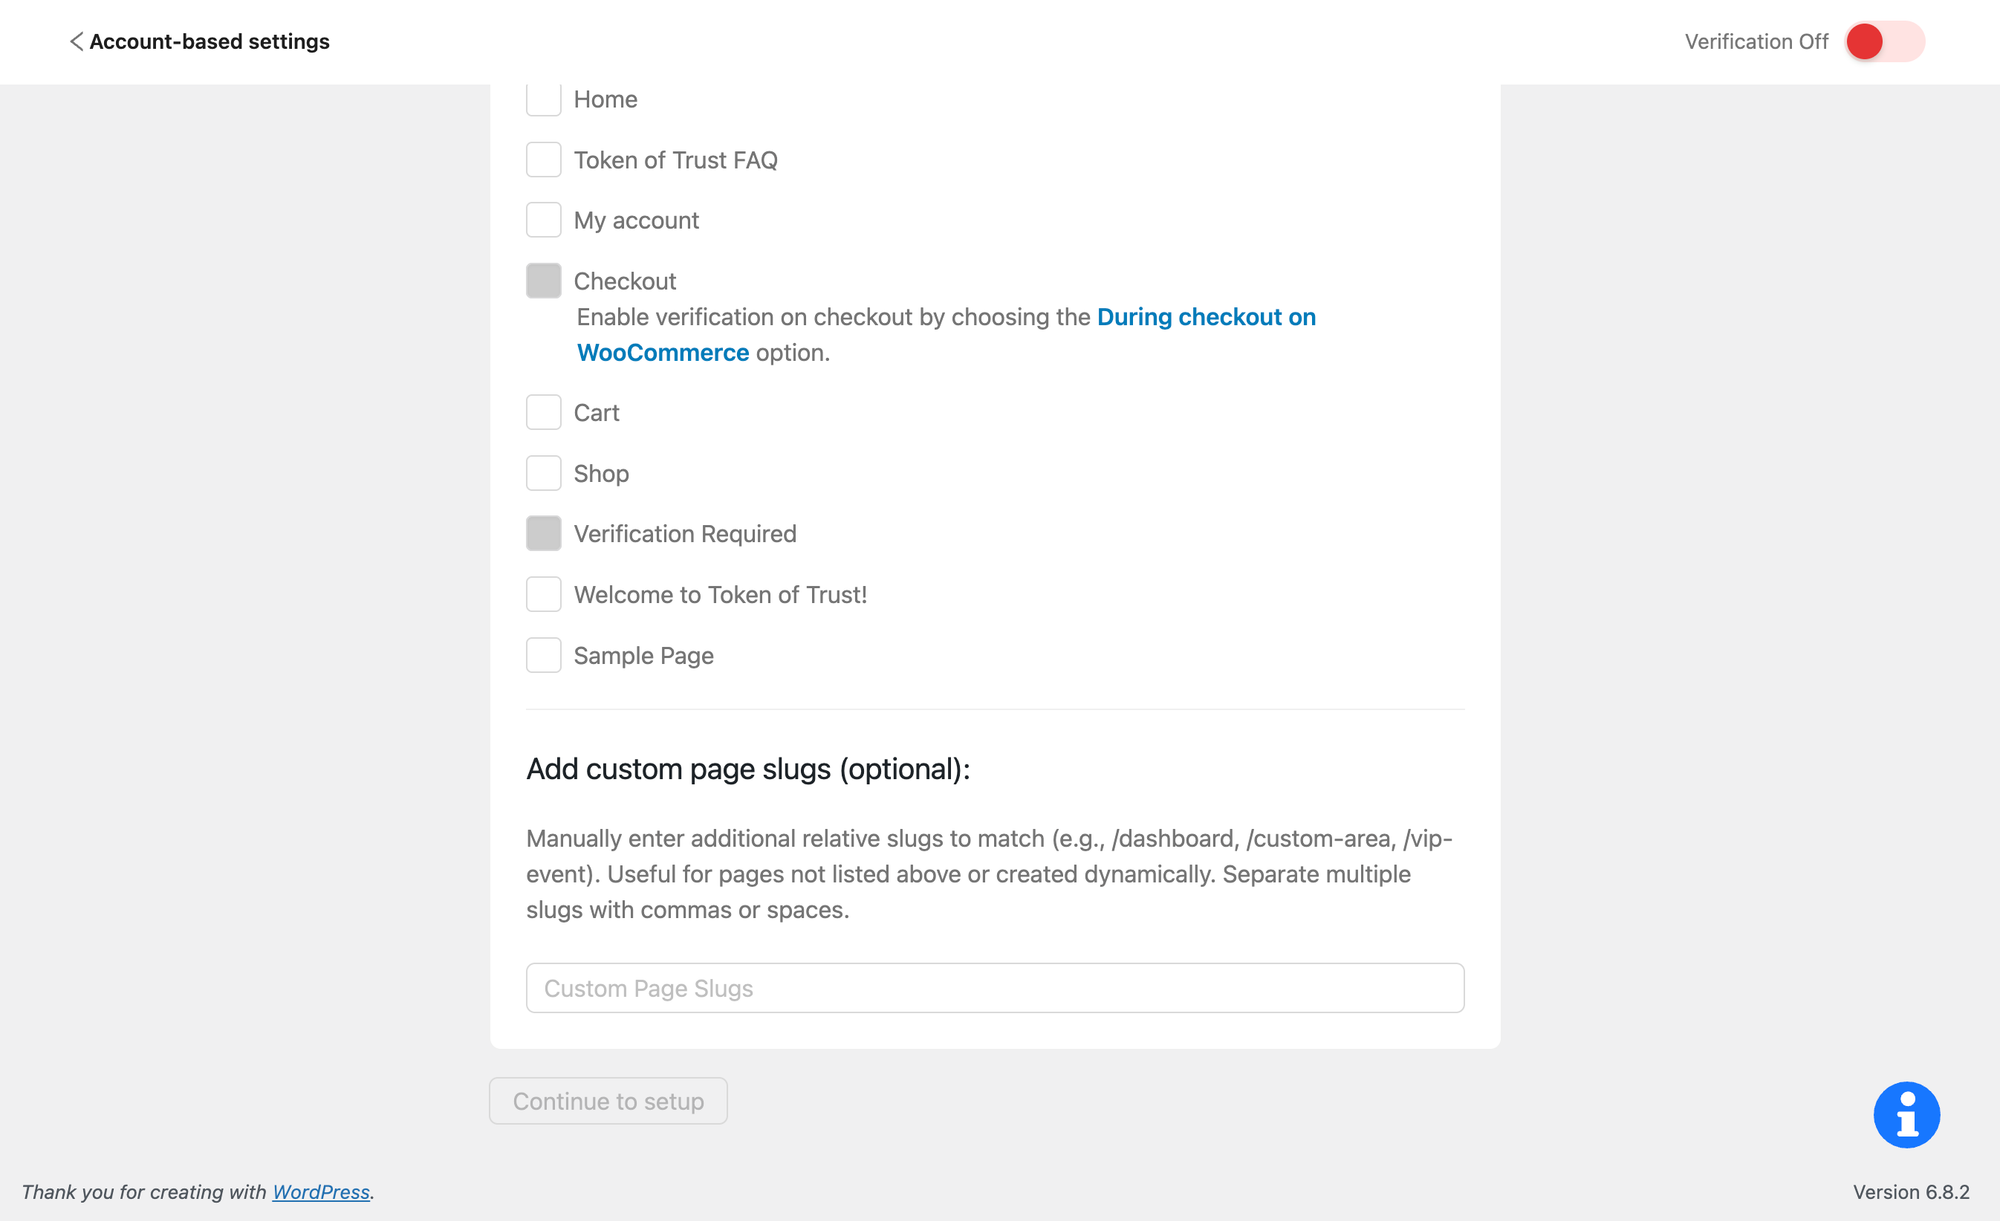Image resolution: width=2000 pixels, height=1221 pixels.
Task: Click the greyed Checkout checkbox
Action: [543, 281]
